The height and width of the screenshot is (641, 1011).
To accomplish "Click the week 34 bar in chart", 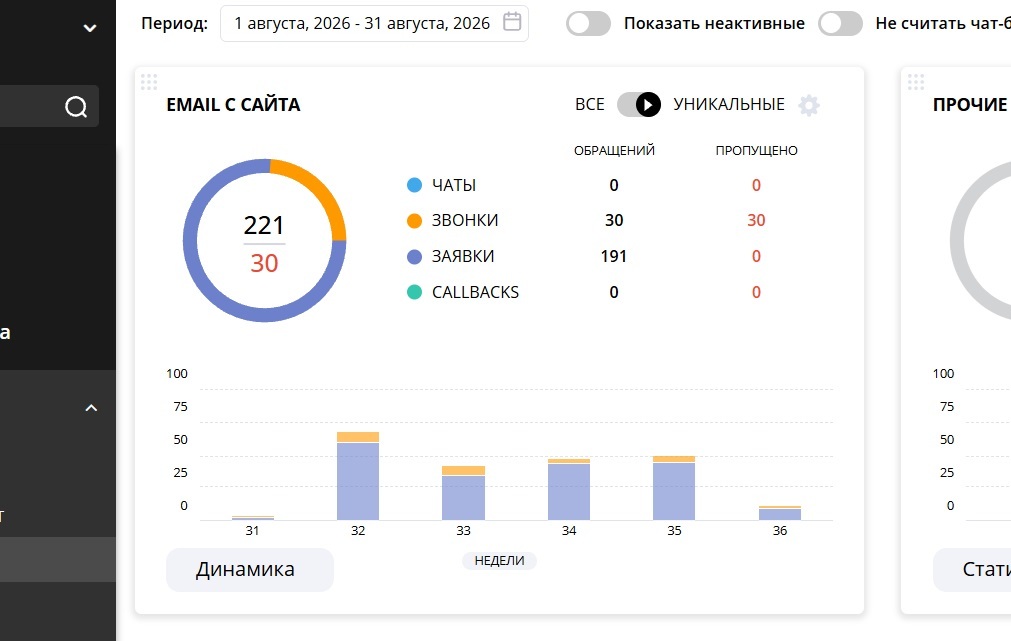I will [x=569, y=489].
